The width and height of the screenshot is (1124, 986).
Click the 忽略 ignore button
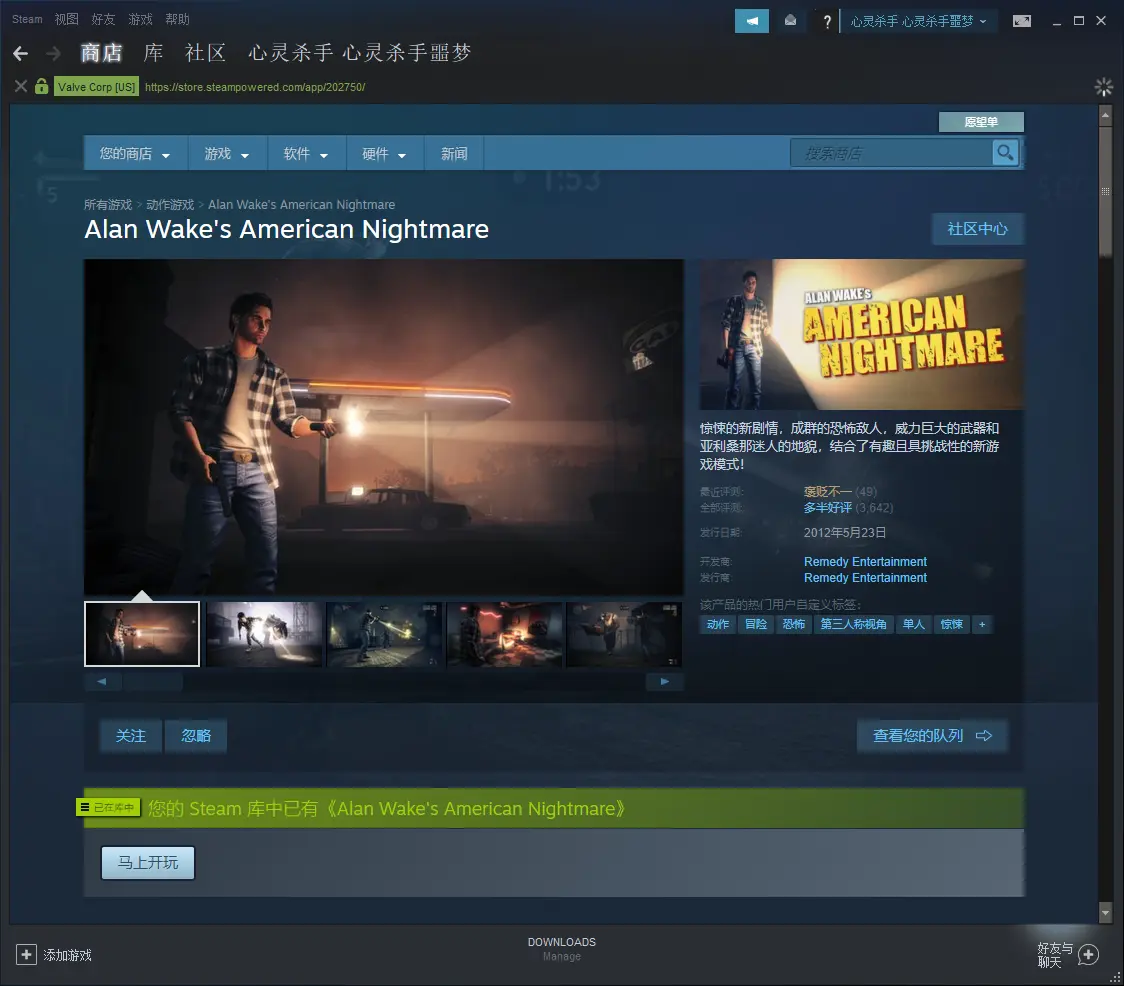point(196,736)
